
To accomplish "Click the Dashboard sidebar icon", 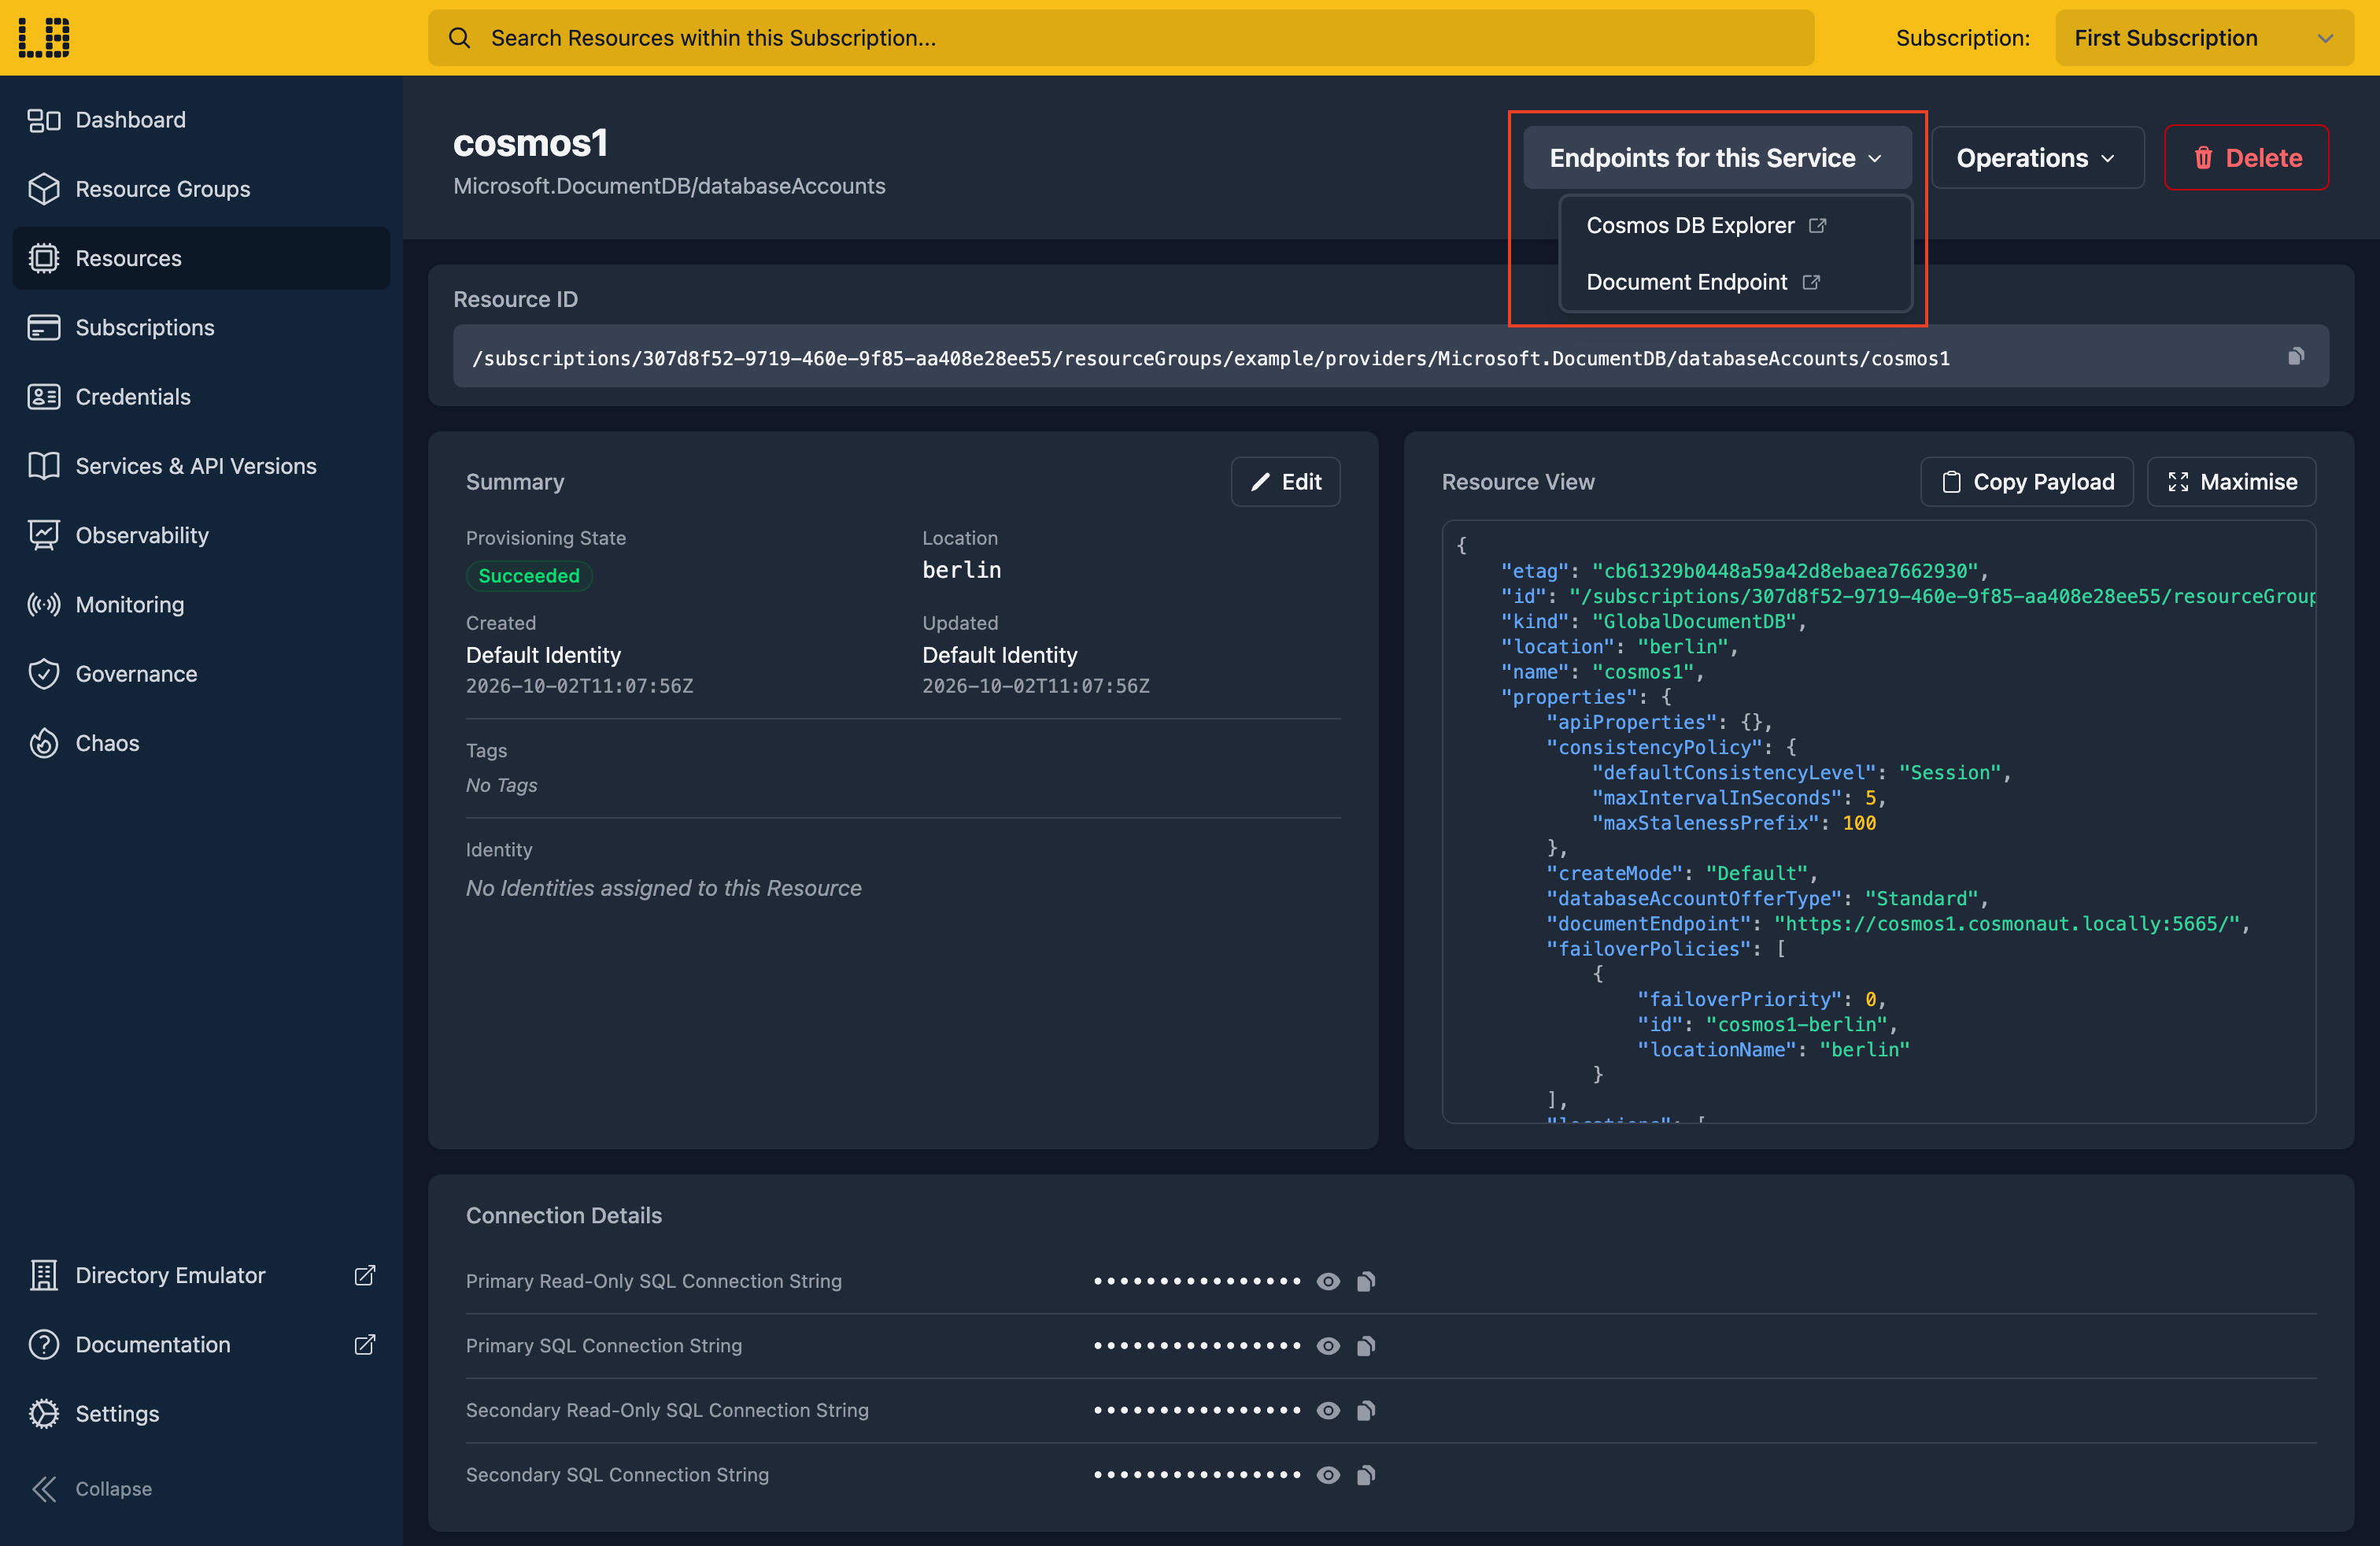I will 44,120.
